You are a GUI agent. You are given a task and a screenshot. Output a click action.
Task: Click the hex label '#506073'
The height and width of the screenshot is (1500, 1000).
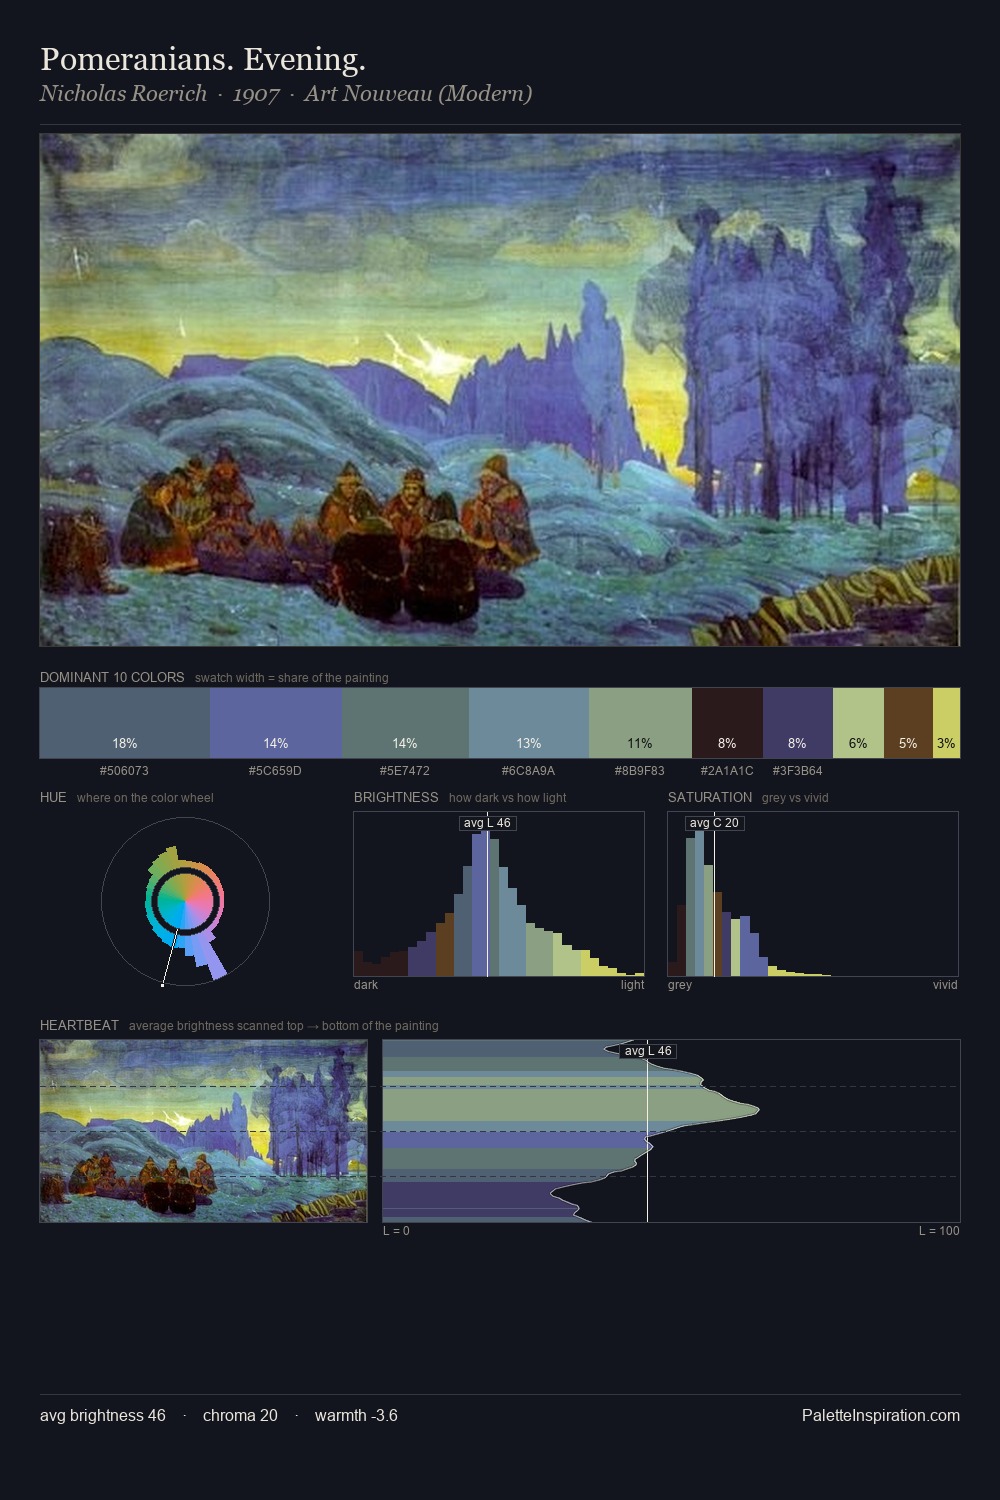point(124,771)
